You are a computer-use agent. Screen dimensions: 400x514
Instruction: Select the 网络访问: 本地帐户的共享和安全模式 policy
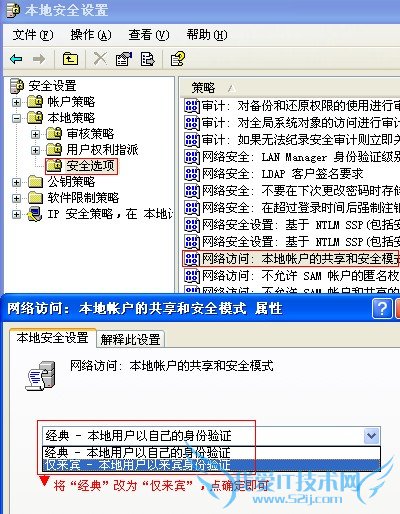click(291, 259)
